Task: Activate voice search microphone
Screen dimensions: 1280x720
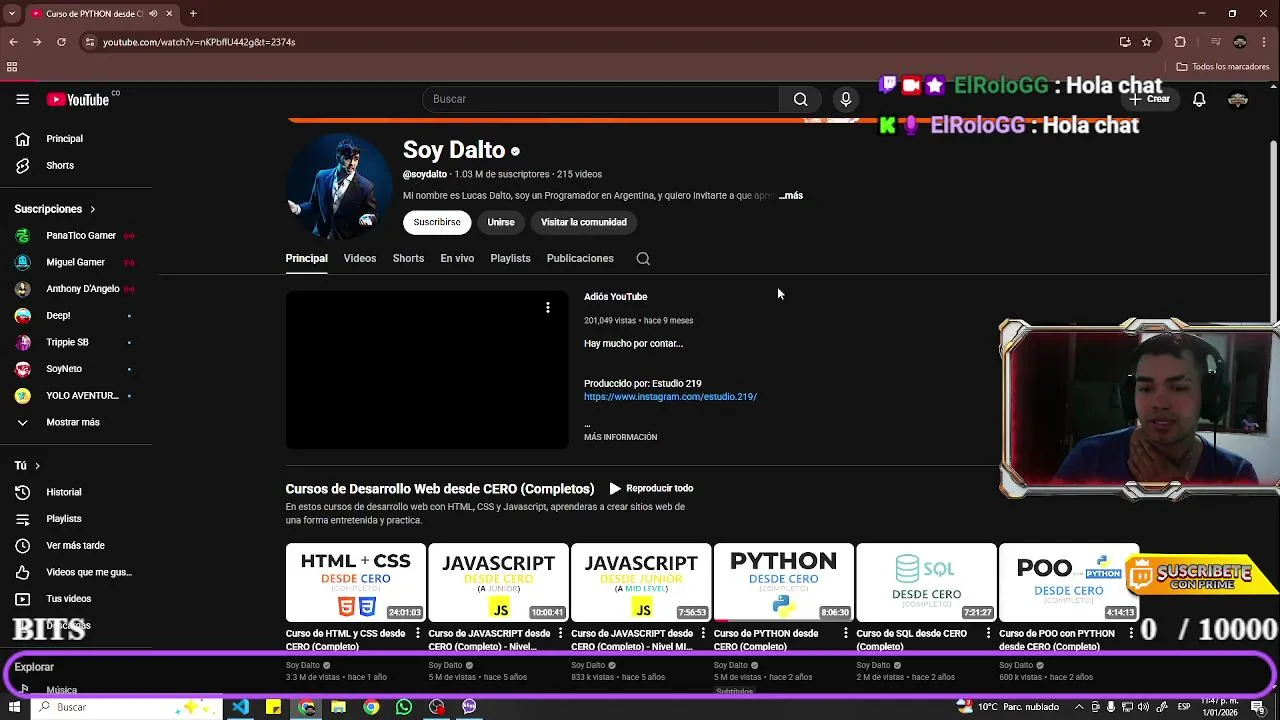Action: (x=846, y=99)
